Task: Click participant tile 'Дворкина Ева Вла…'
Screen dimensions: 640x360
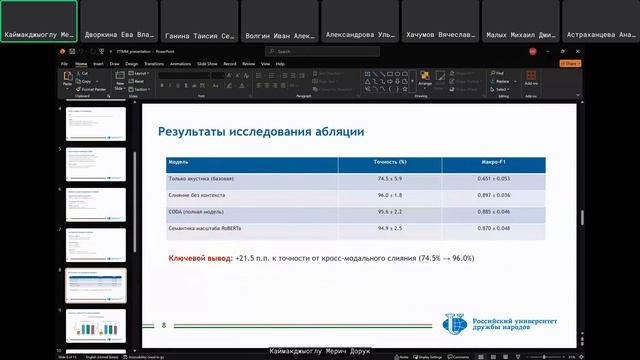Action: (119, 21)
